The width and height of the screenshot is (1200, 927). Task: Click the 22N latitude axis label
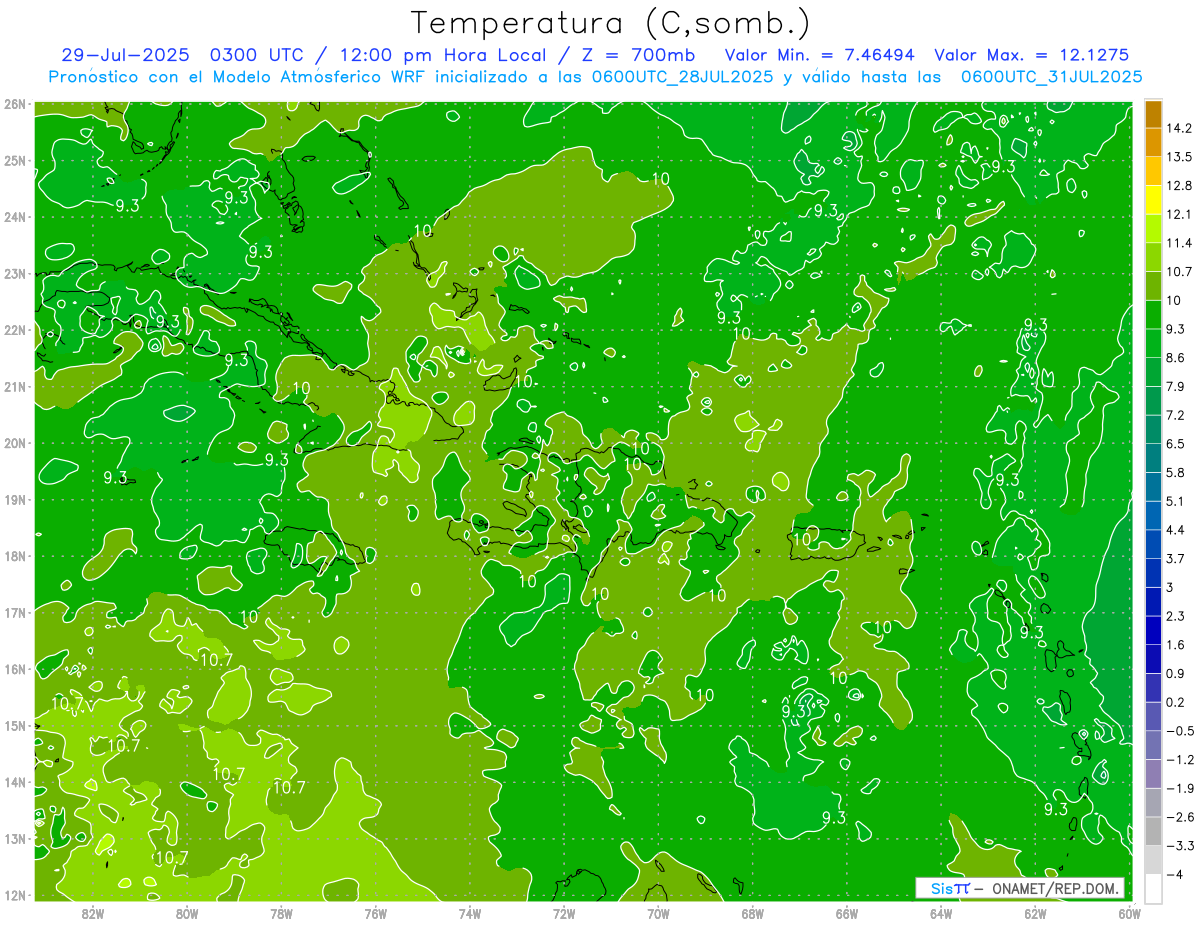(x=14, y=330)
